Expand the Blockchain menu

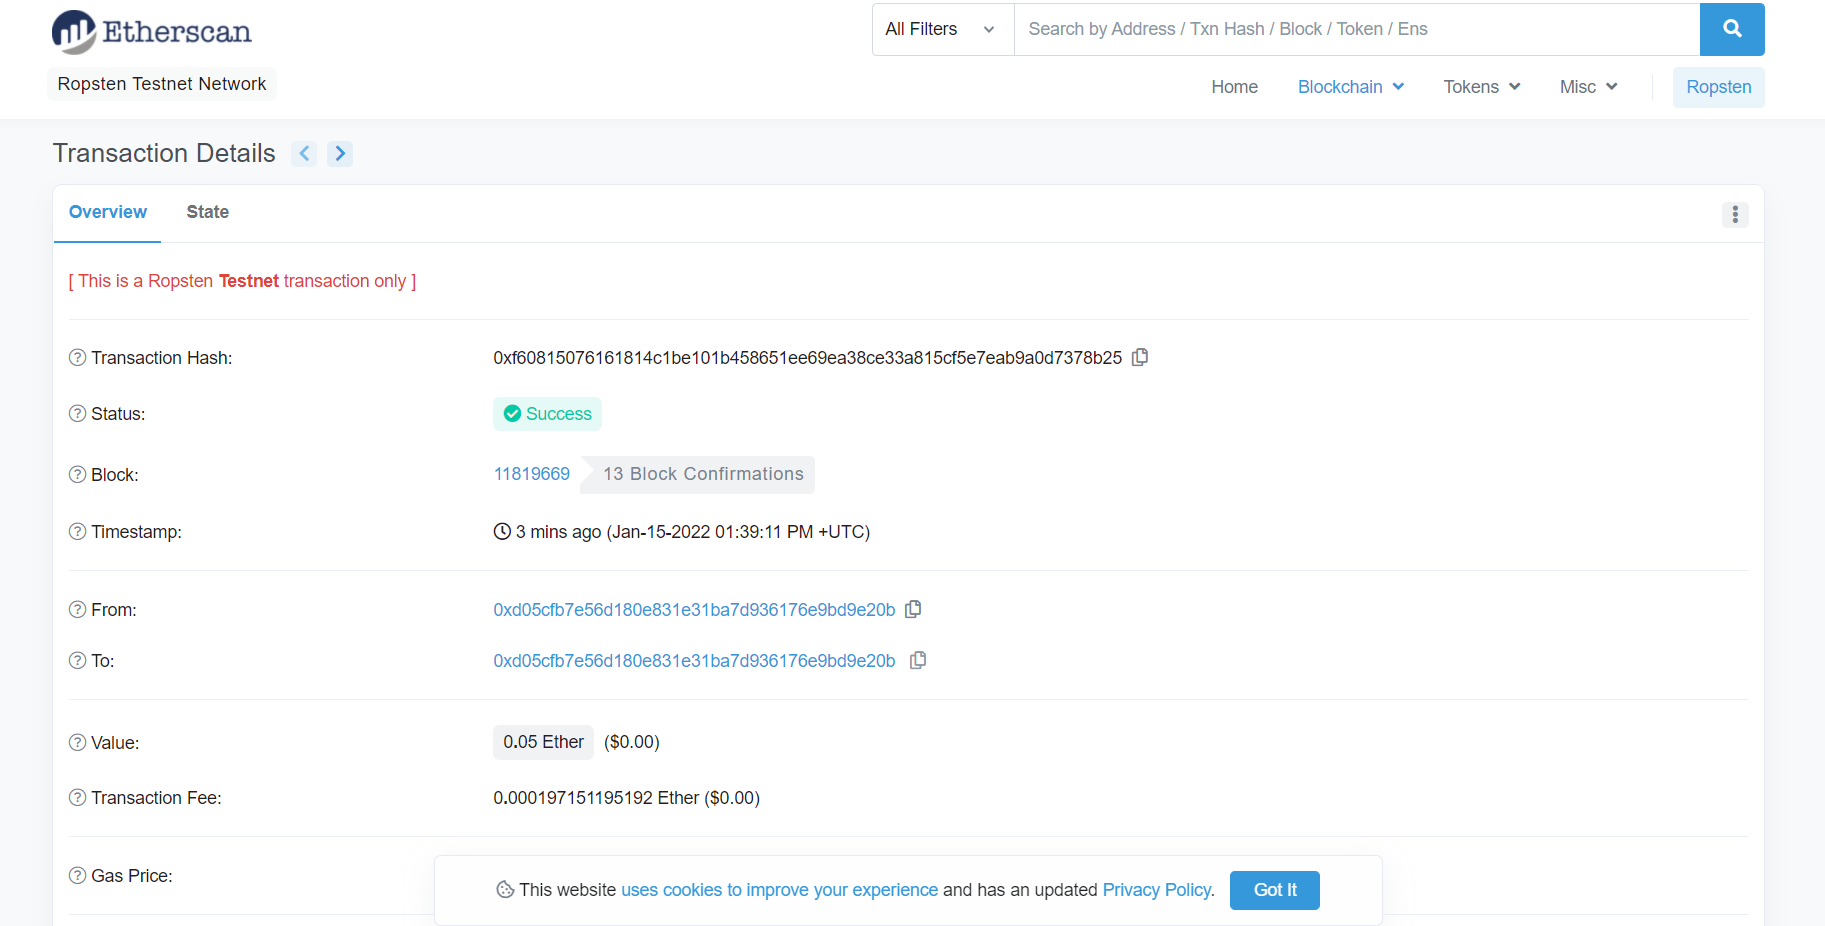point(1351,87)
